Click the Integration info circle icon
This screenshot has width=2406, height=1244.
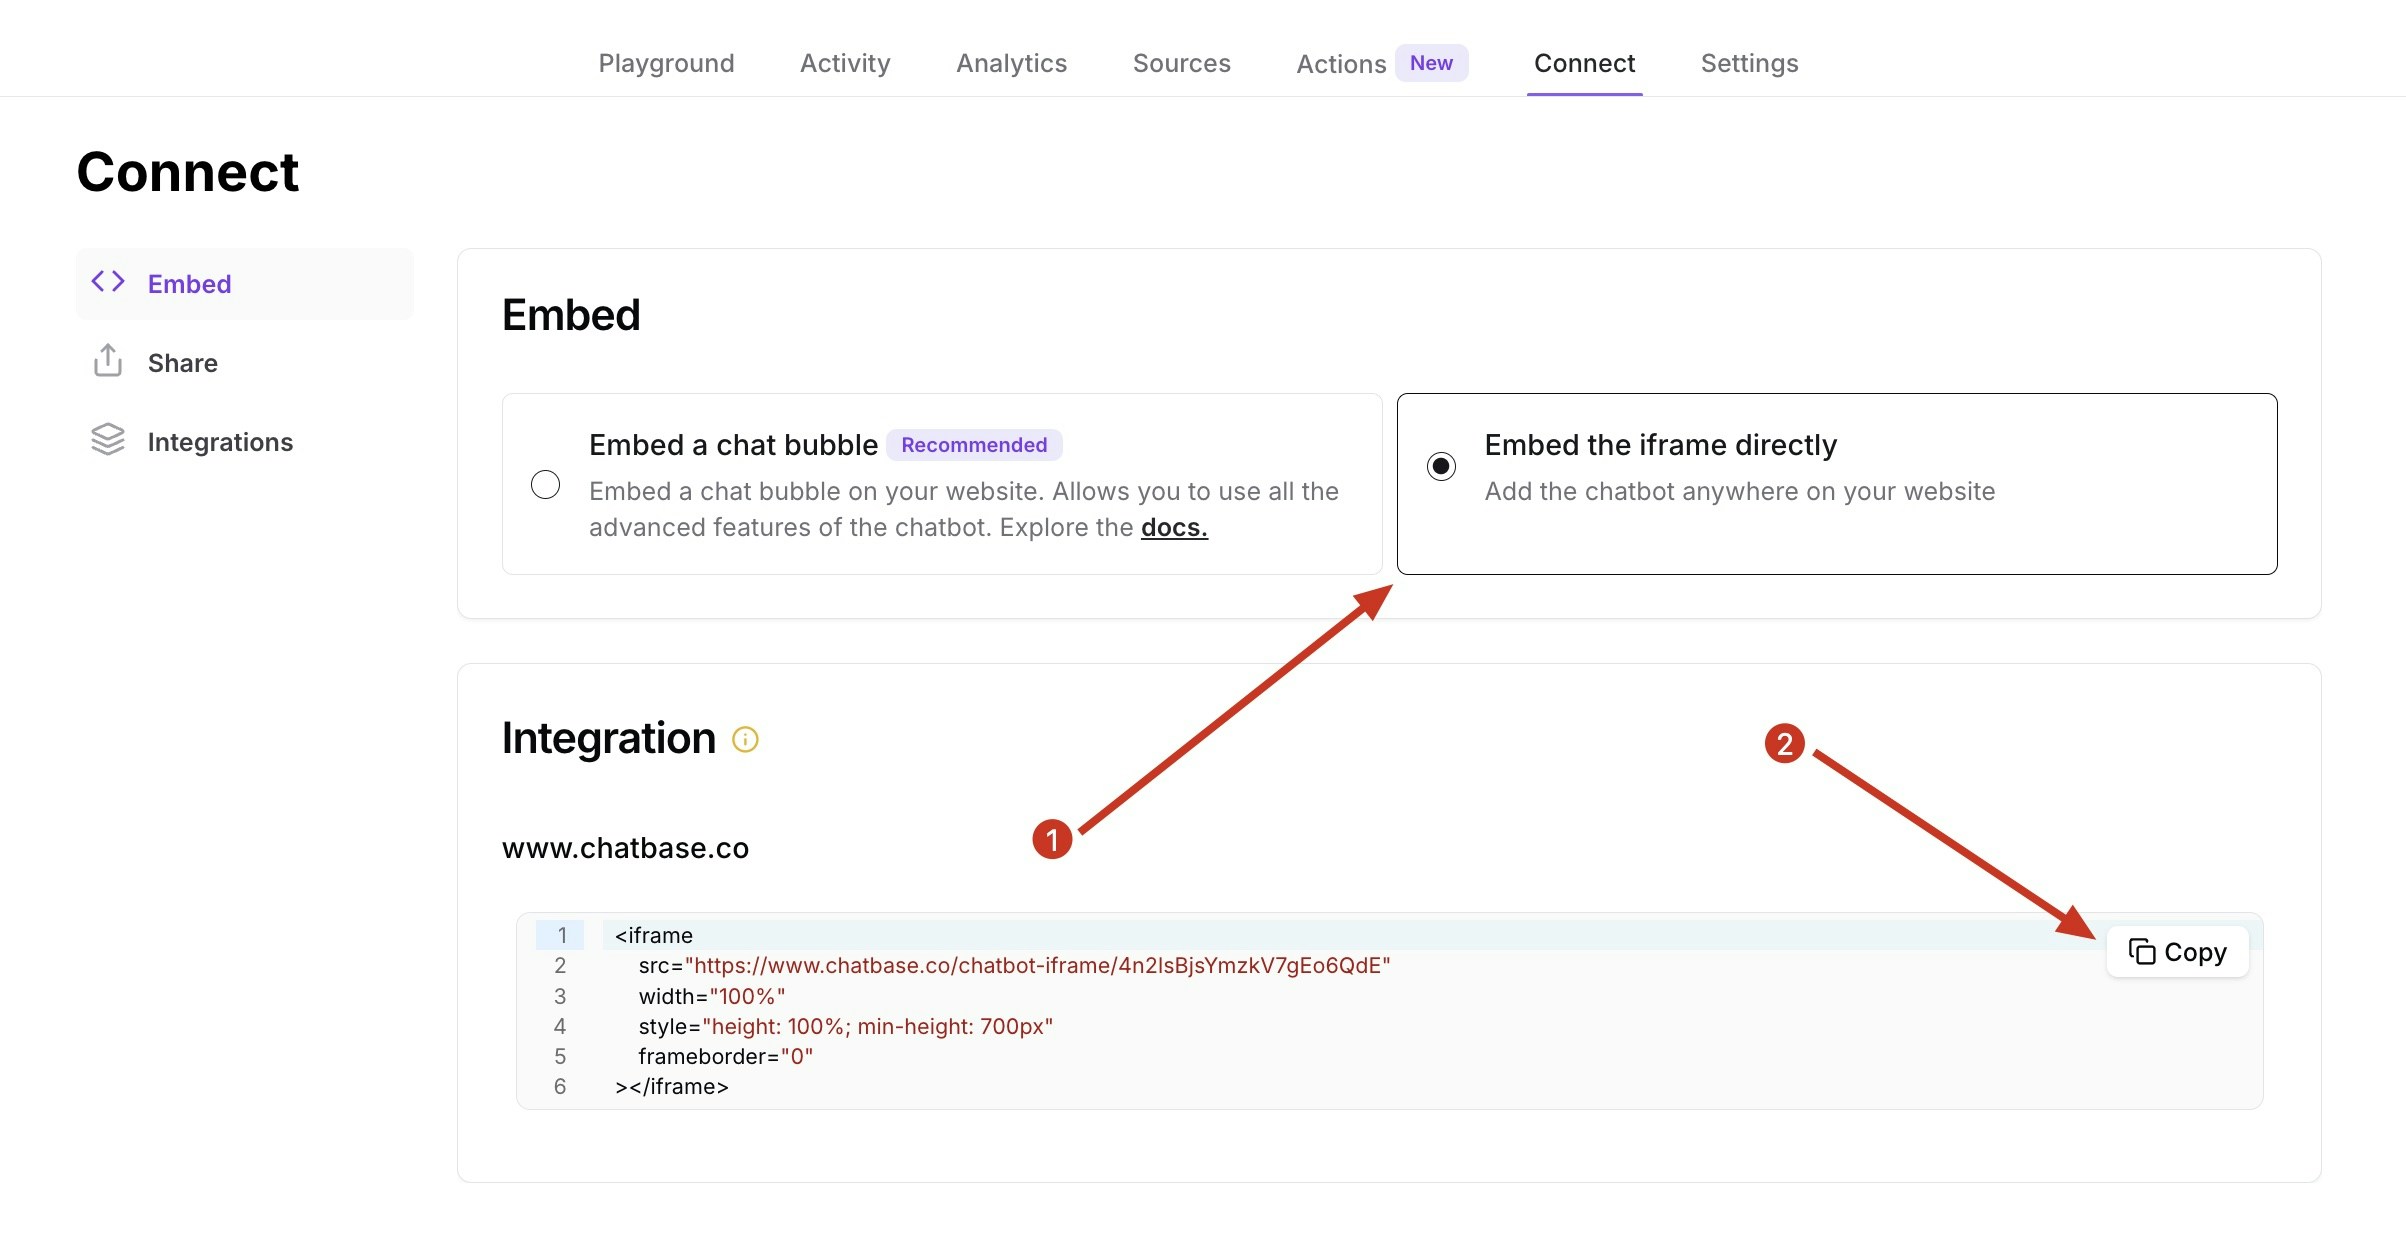pos(745,739)
